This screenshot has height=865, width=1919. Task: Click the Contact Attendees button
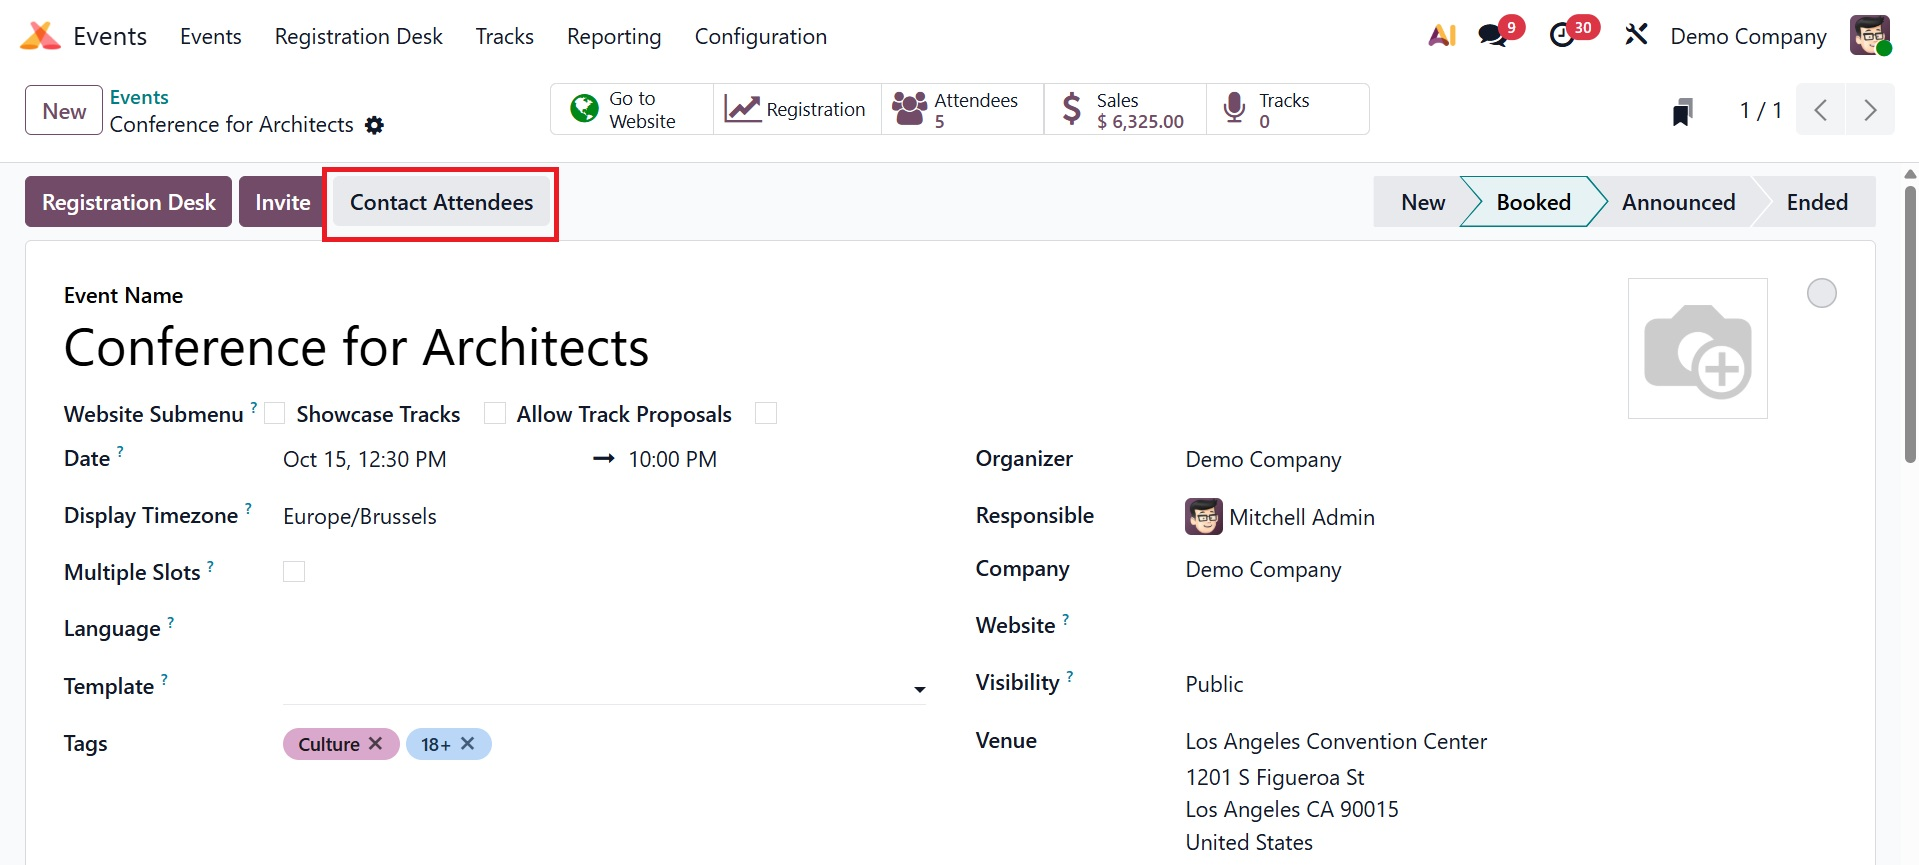(x=441, y=203)
